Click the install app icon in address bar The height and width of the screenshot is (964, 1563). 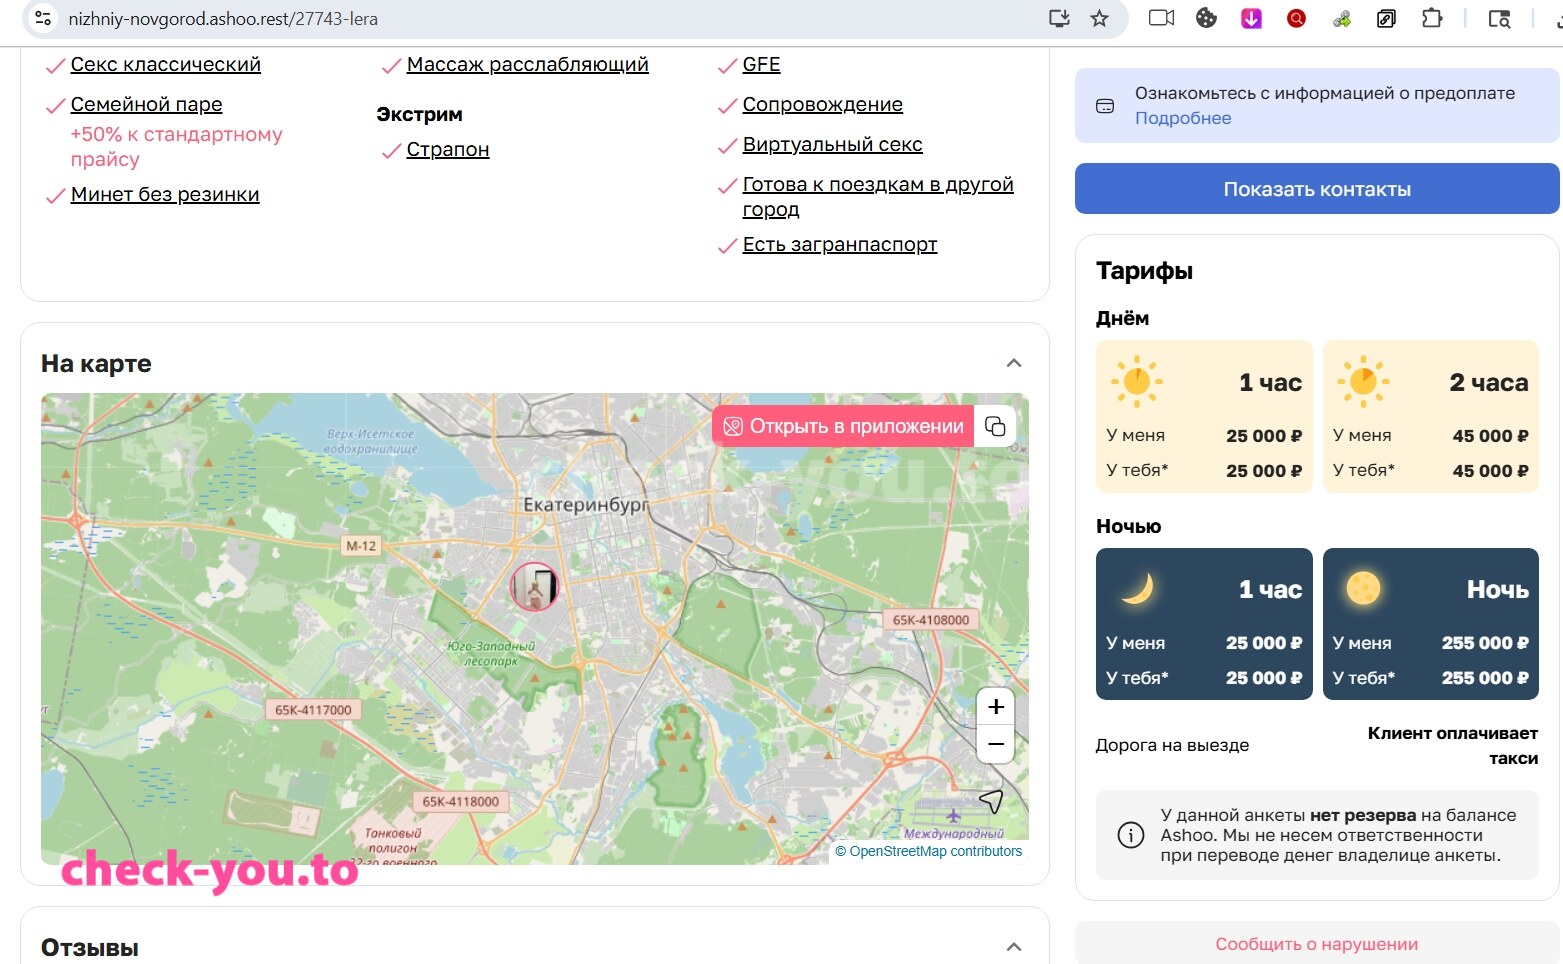[x=1059, y=18]
